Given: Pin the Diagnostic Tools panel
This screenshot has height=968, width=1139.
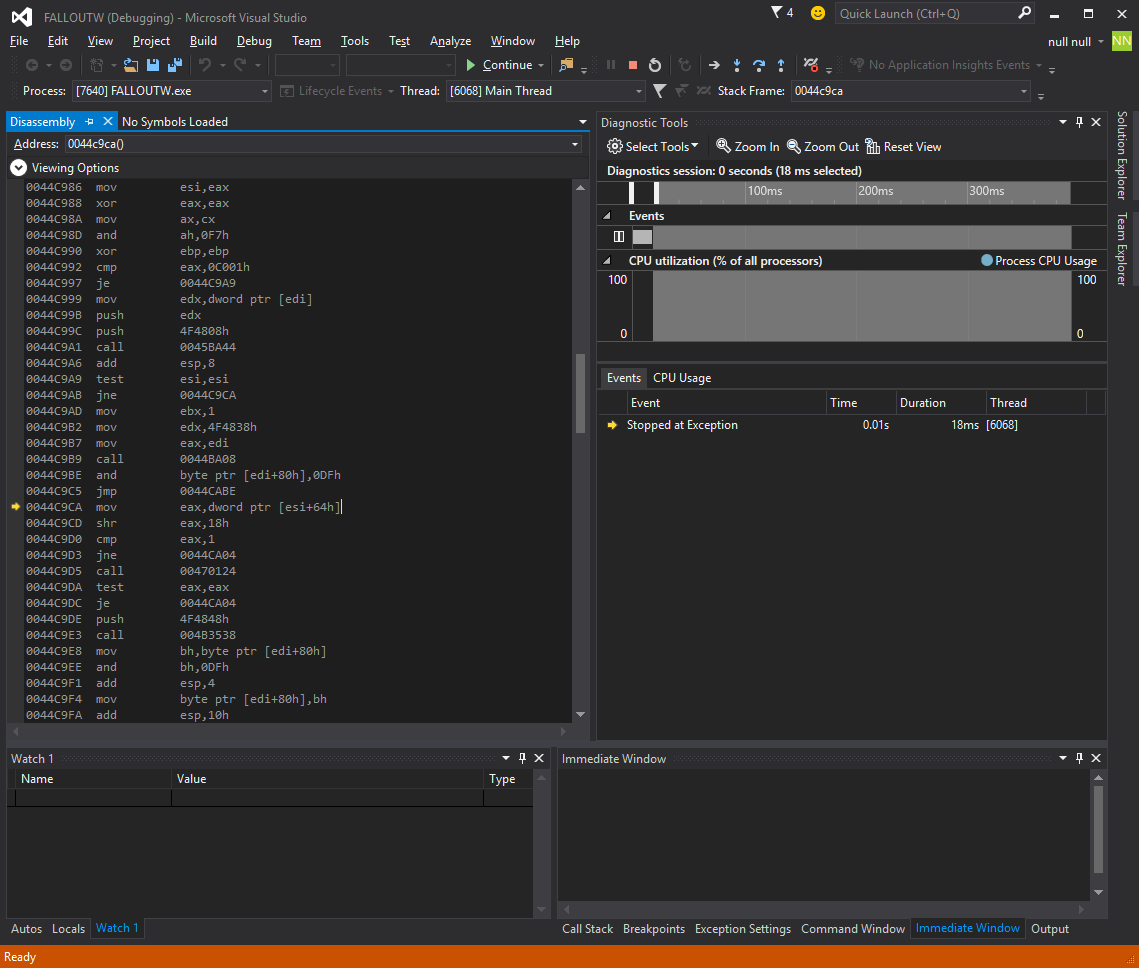Looking at the screenshot, I should (x=1079, y=122).
